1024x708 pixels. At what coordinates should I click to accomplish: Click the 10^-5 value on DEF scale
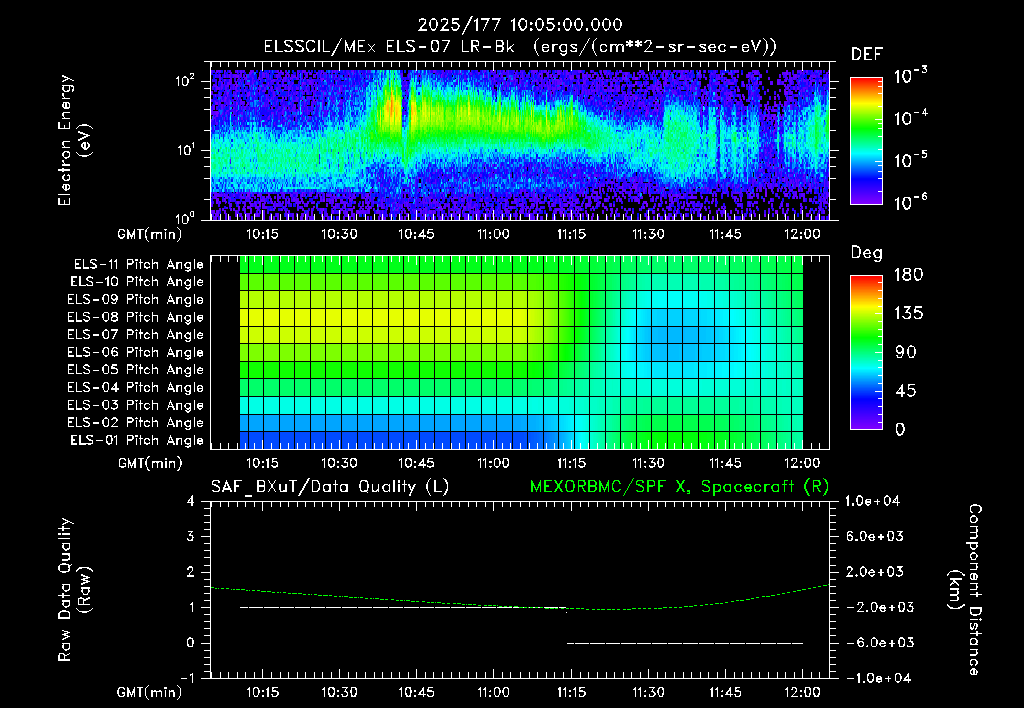click(910, 159)
